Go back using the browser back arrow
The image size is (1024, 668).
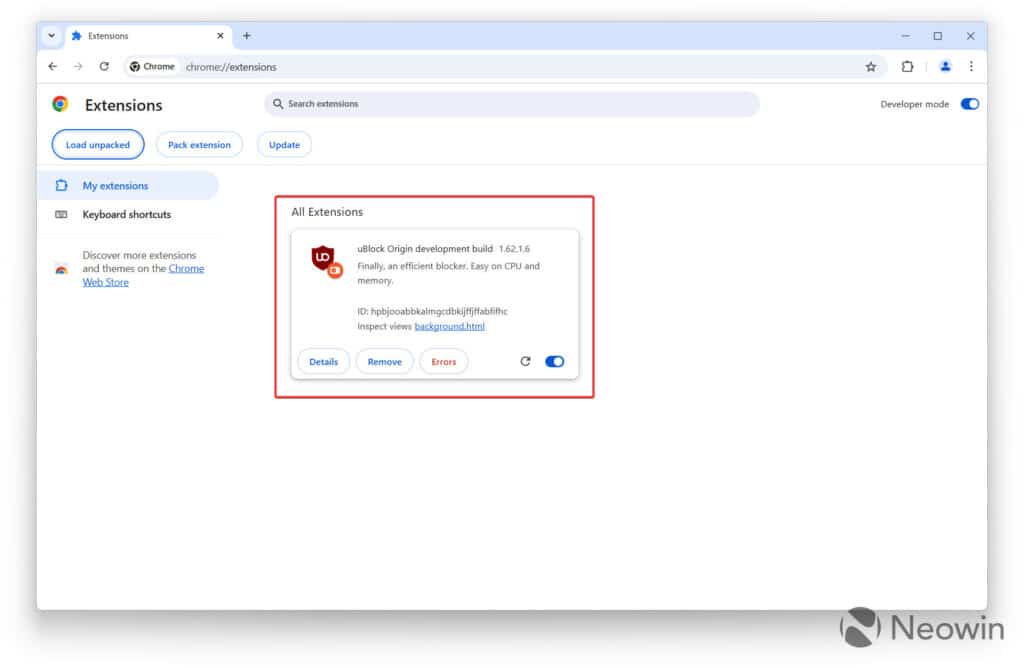(x=53, y=67)
